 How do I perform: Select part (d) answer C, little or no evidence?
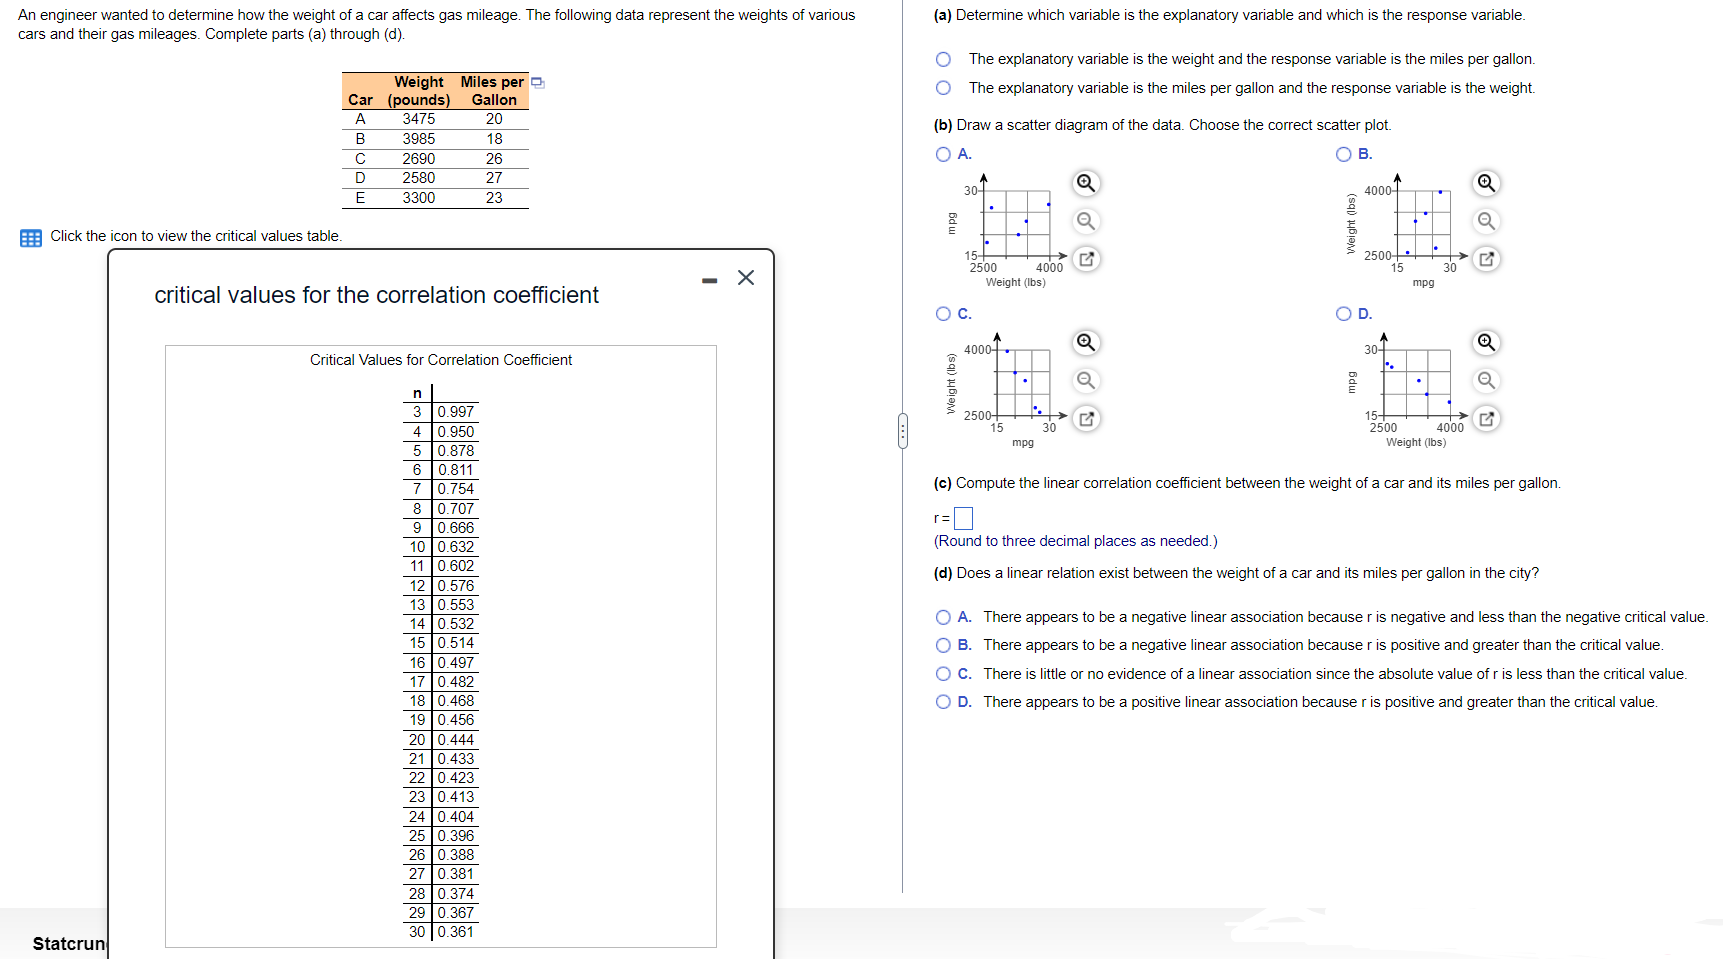943,674
